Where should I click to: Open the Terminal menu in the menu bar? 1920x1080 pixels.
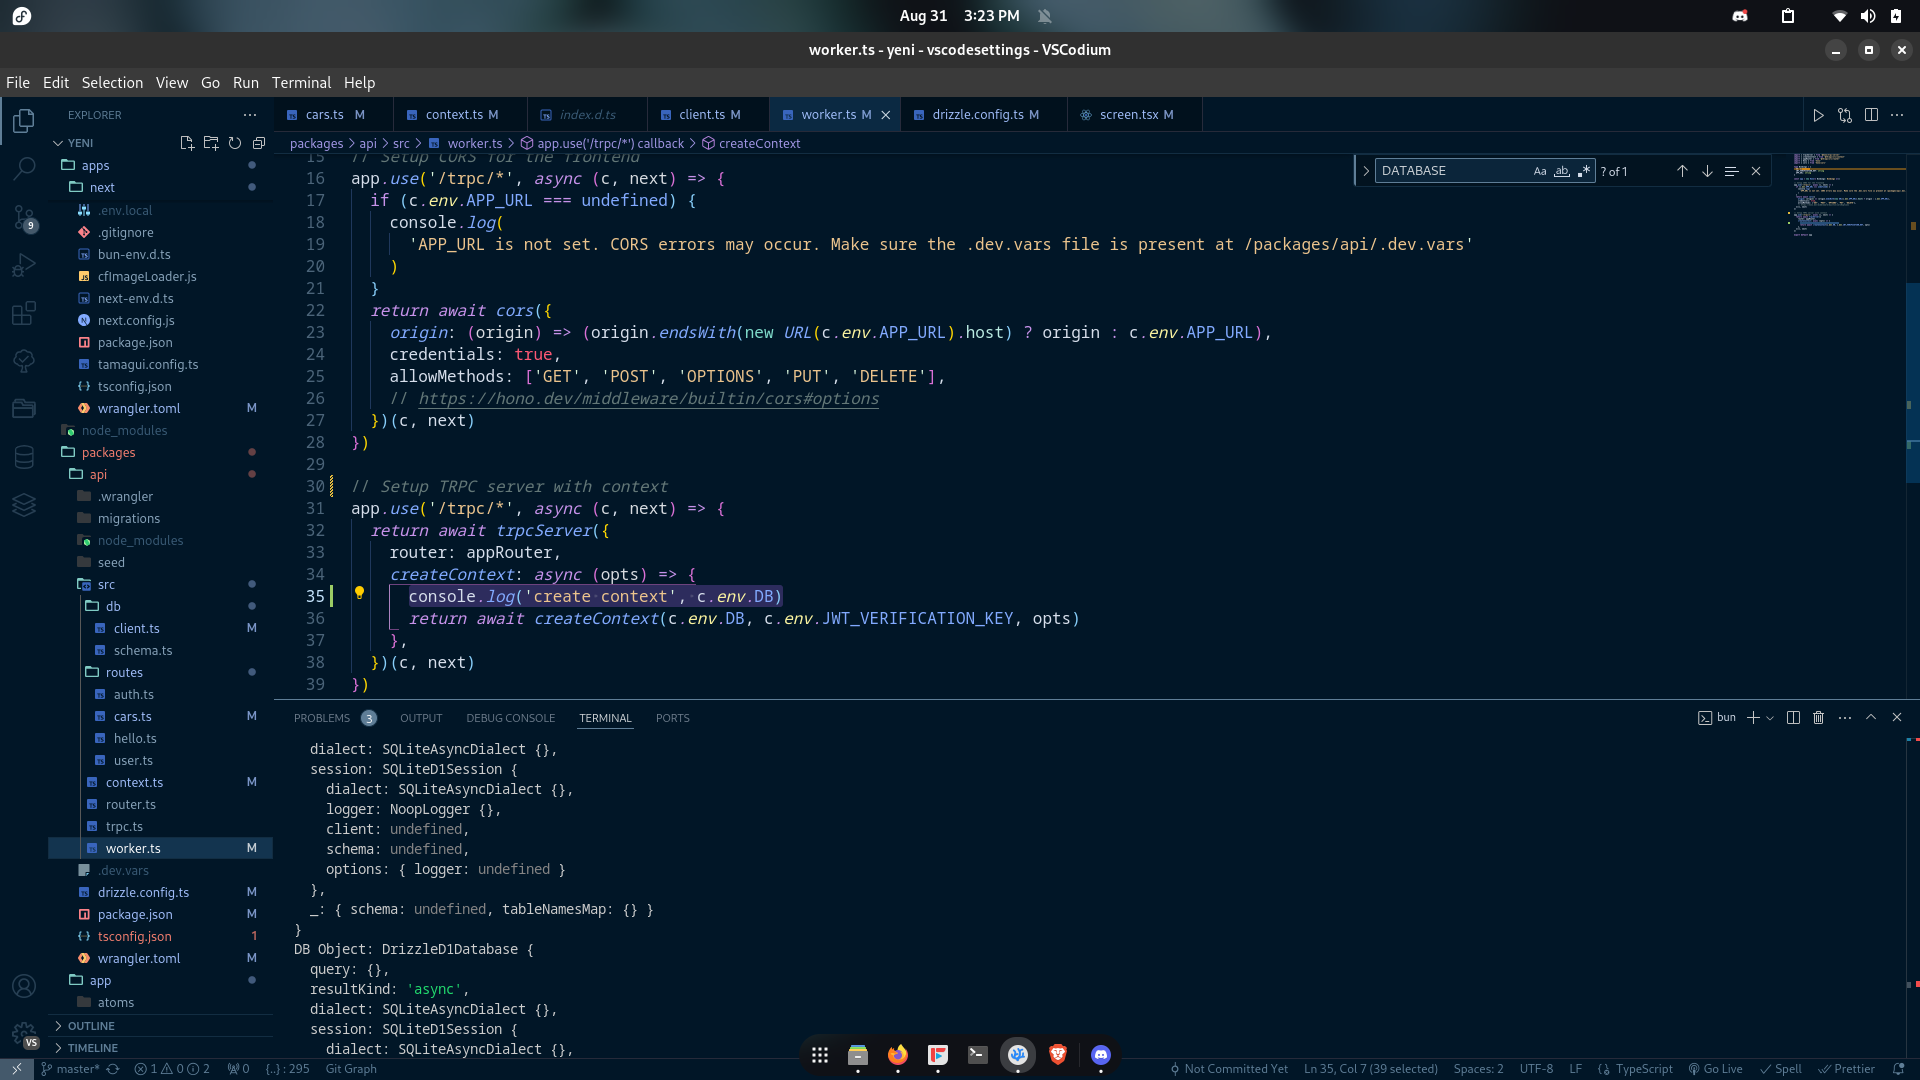[x=301, y=82]
